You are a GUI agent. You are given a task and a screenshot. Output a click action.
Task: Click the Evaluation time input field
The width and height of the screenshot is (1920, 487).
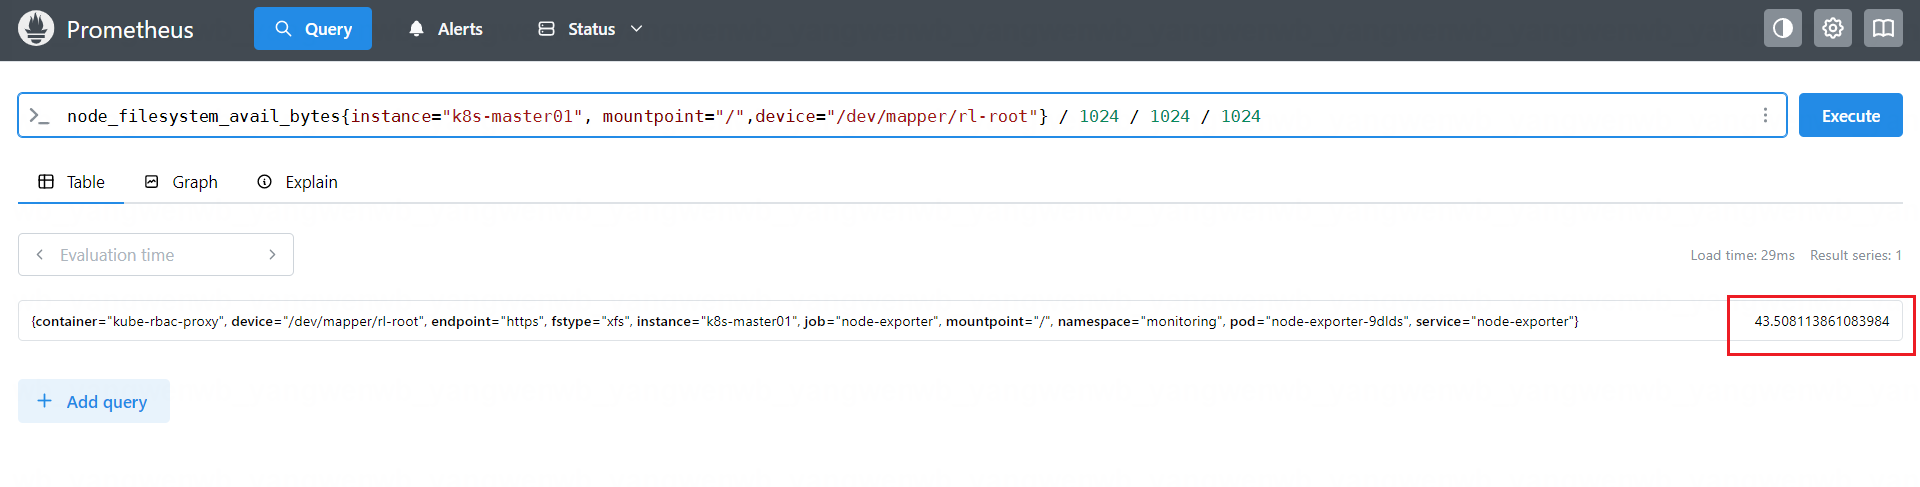(x=155, y=255)
